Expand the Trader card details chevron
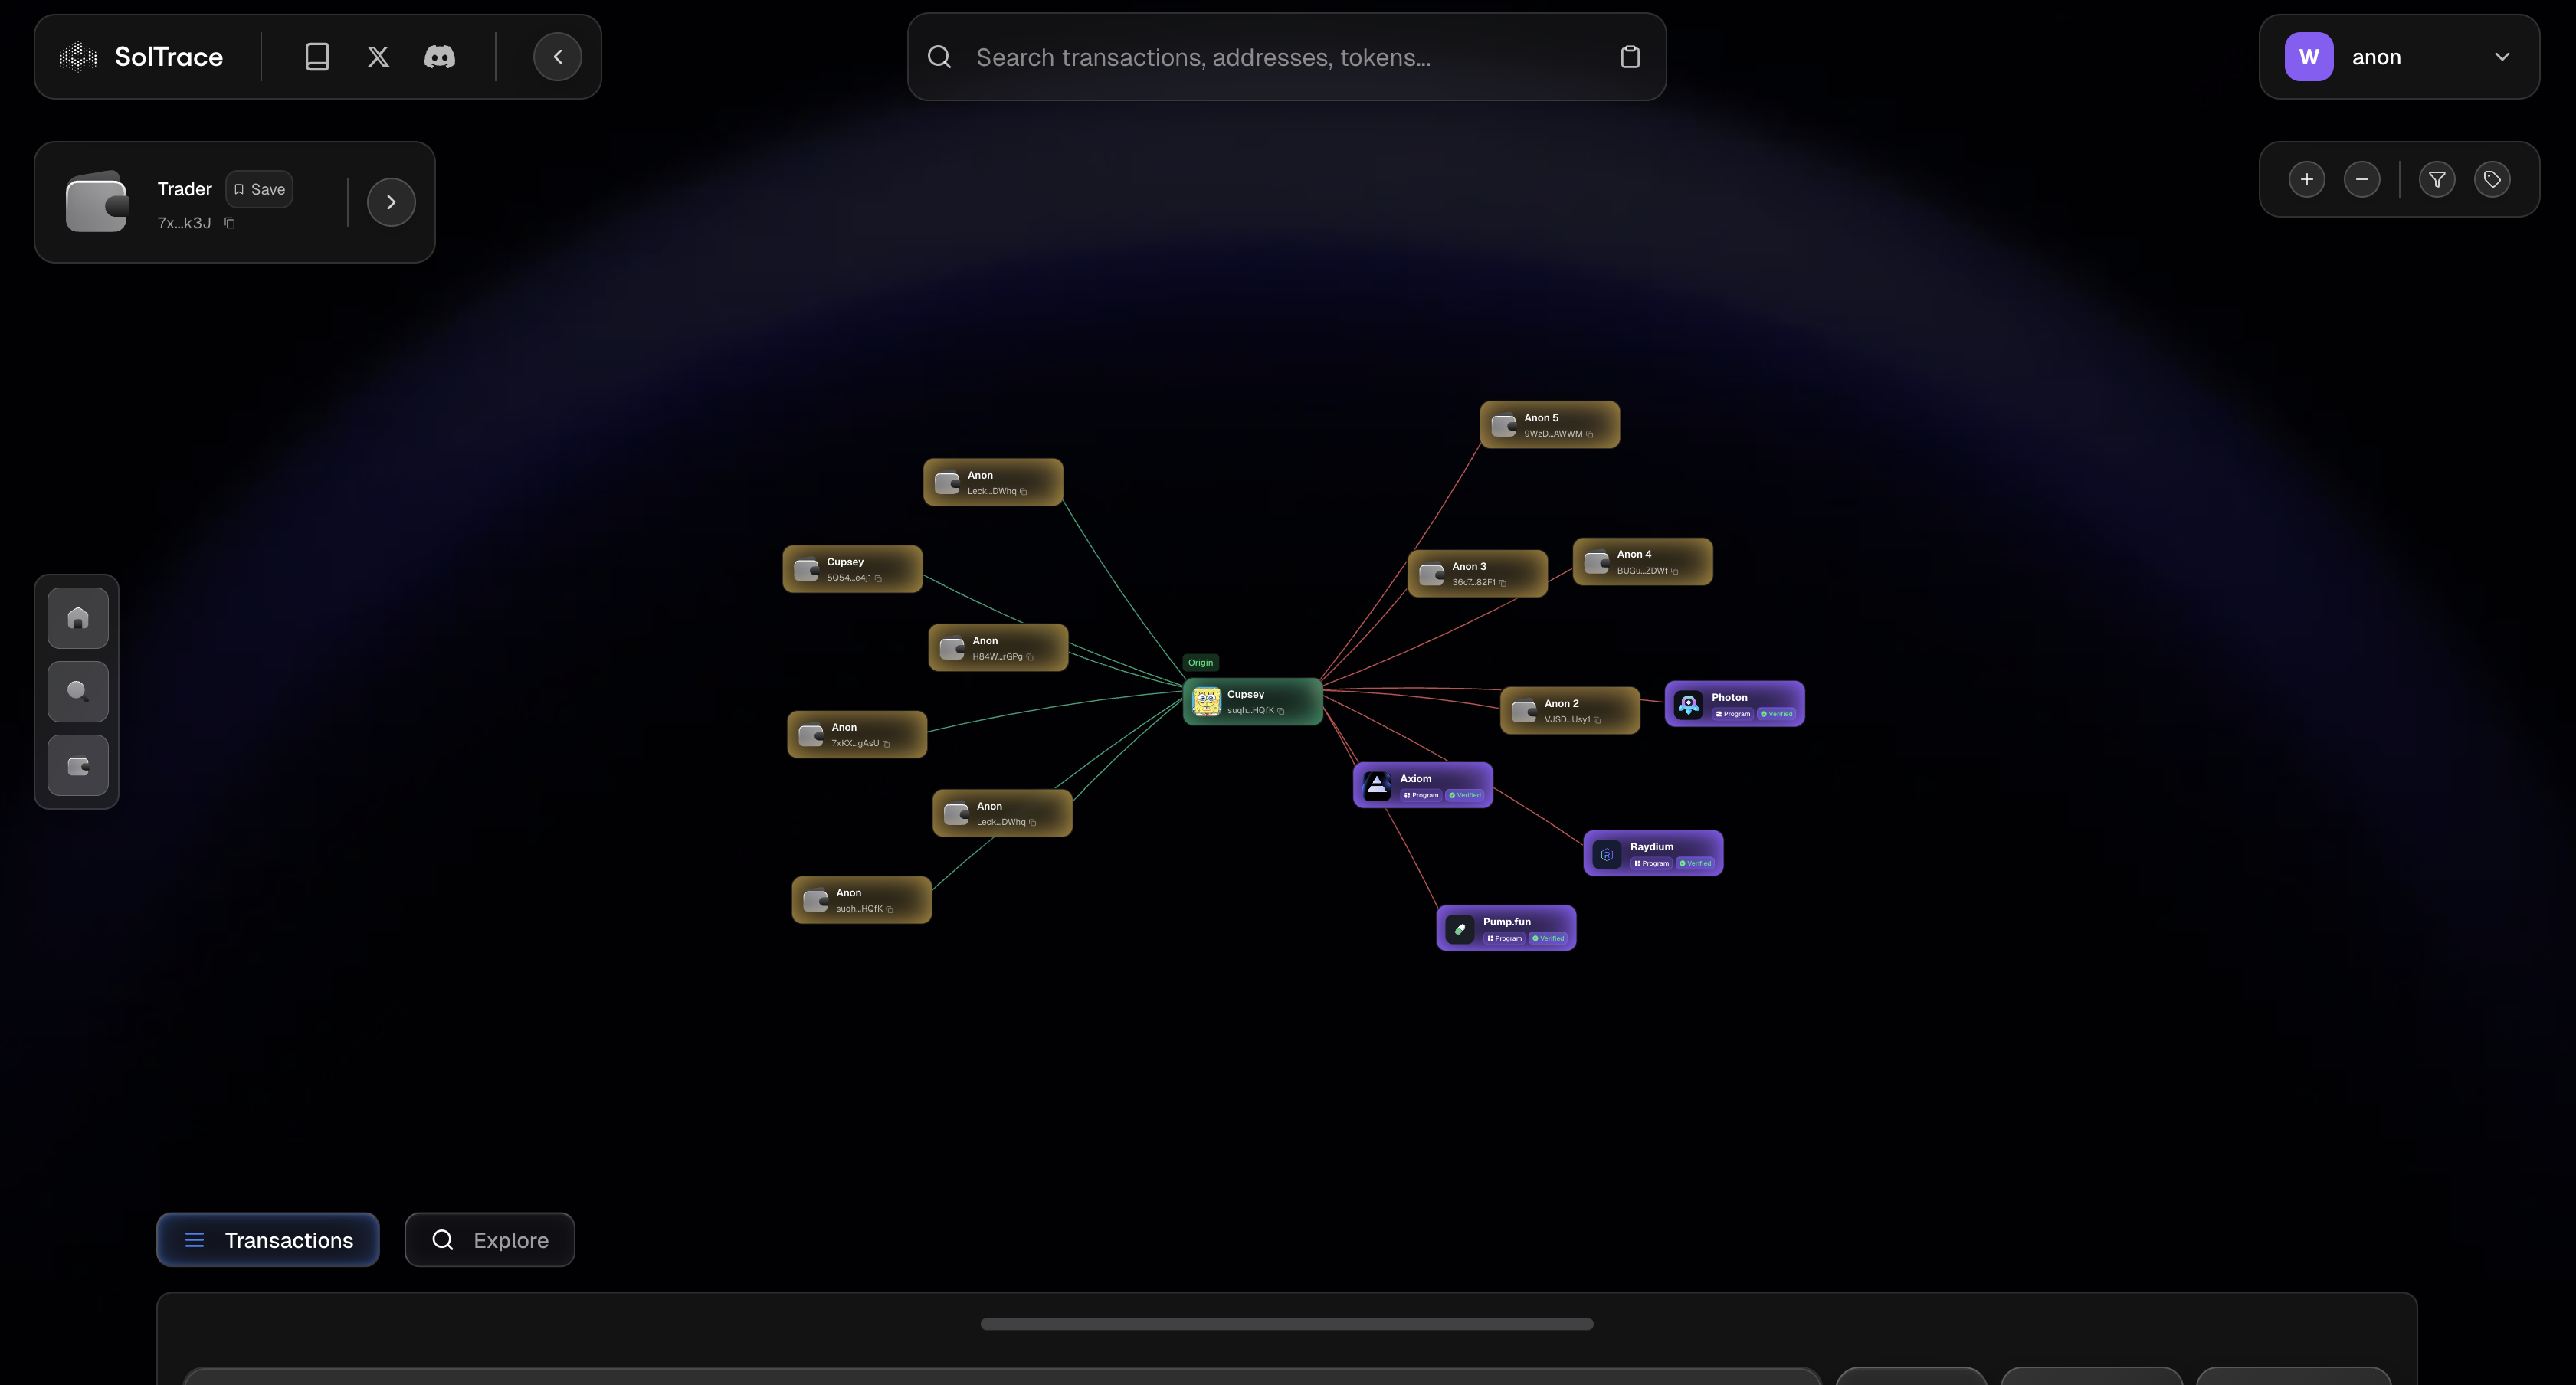The image size is (2576, 1385). click(390, 201)
